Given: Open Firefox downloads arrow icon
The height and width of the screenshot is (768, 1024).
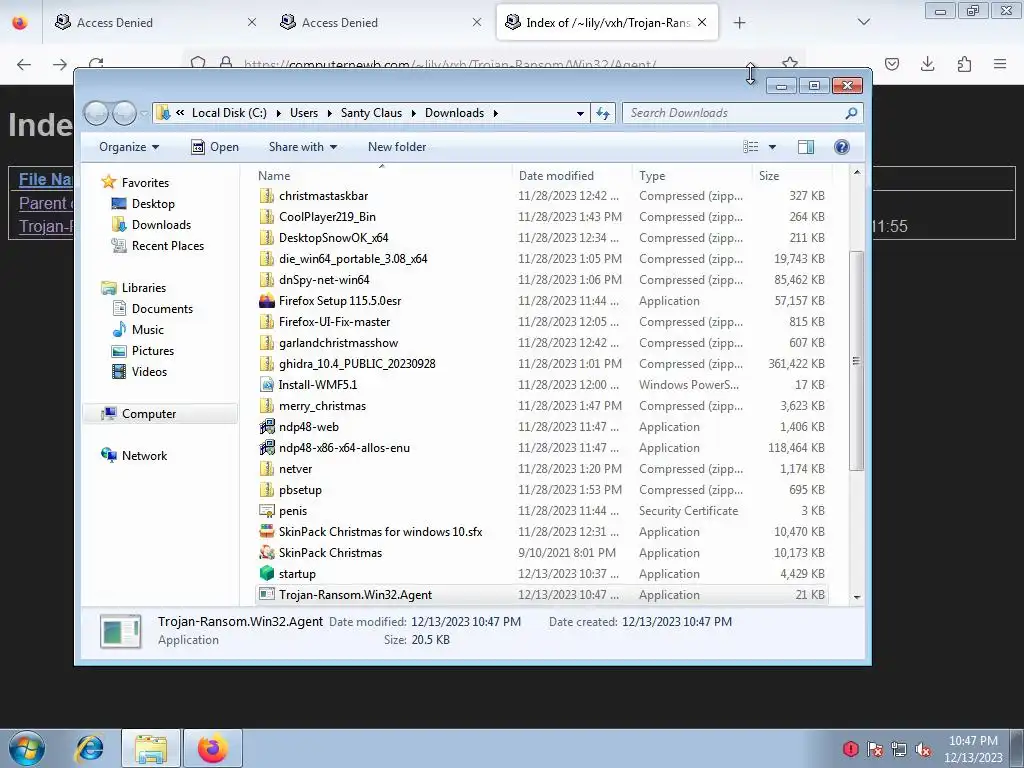Looking at the screenshot, I should (x=927, y=64).
